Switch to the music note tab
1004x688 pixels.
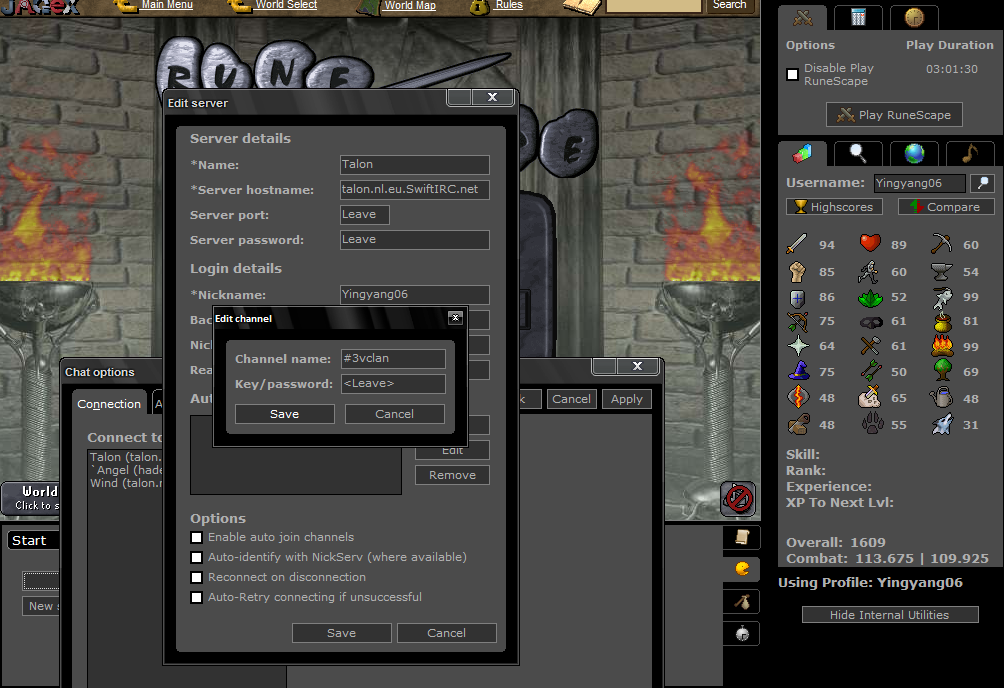point(970,154)
